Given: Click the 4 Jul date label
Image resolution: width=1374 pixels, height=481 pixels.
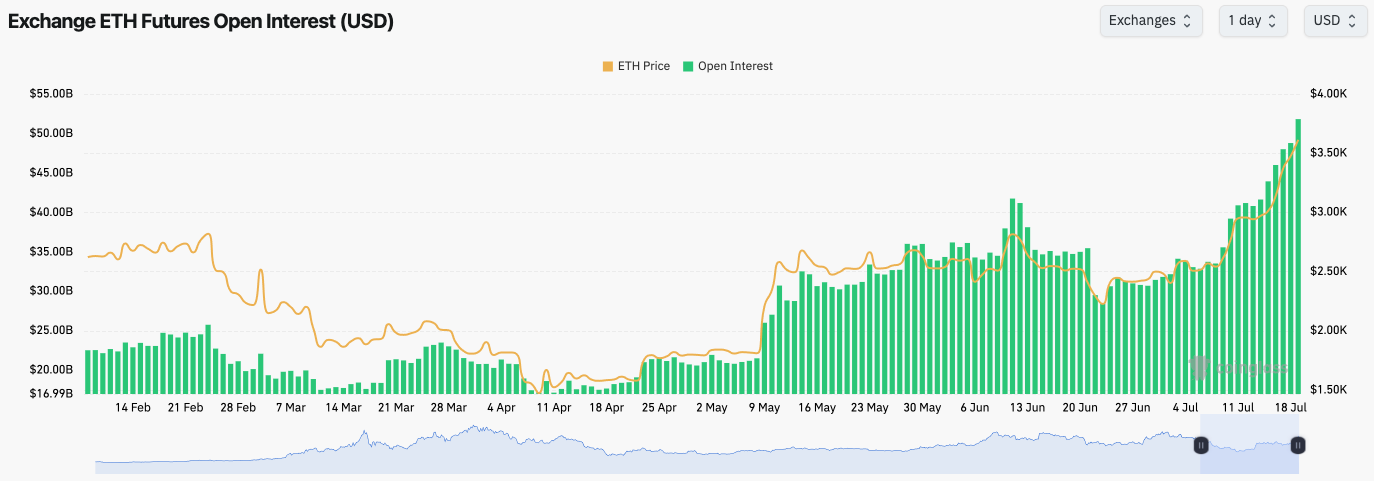Looking at the screenshot, I should click(x=1185, y=408).
